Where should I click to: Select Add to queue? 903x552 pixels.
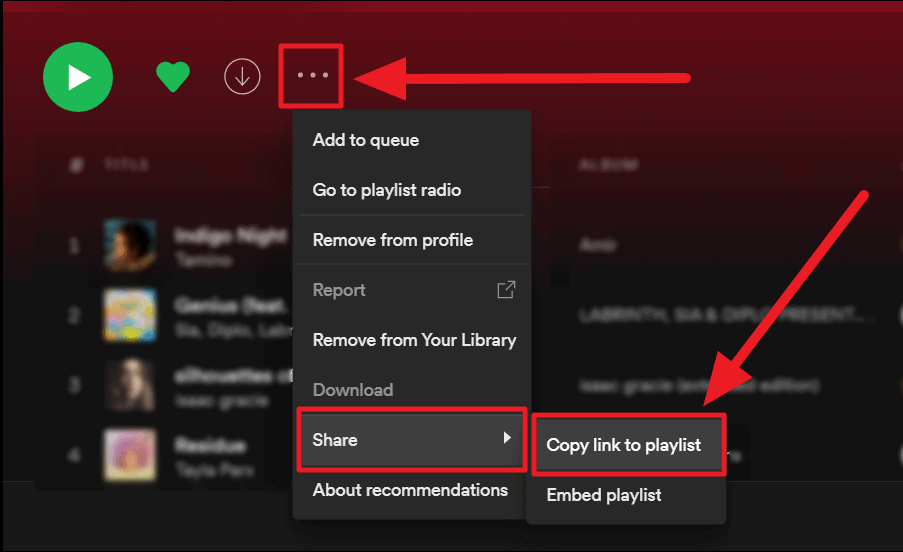pos(366,140)
